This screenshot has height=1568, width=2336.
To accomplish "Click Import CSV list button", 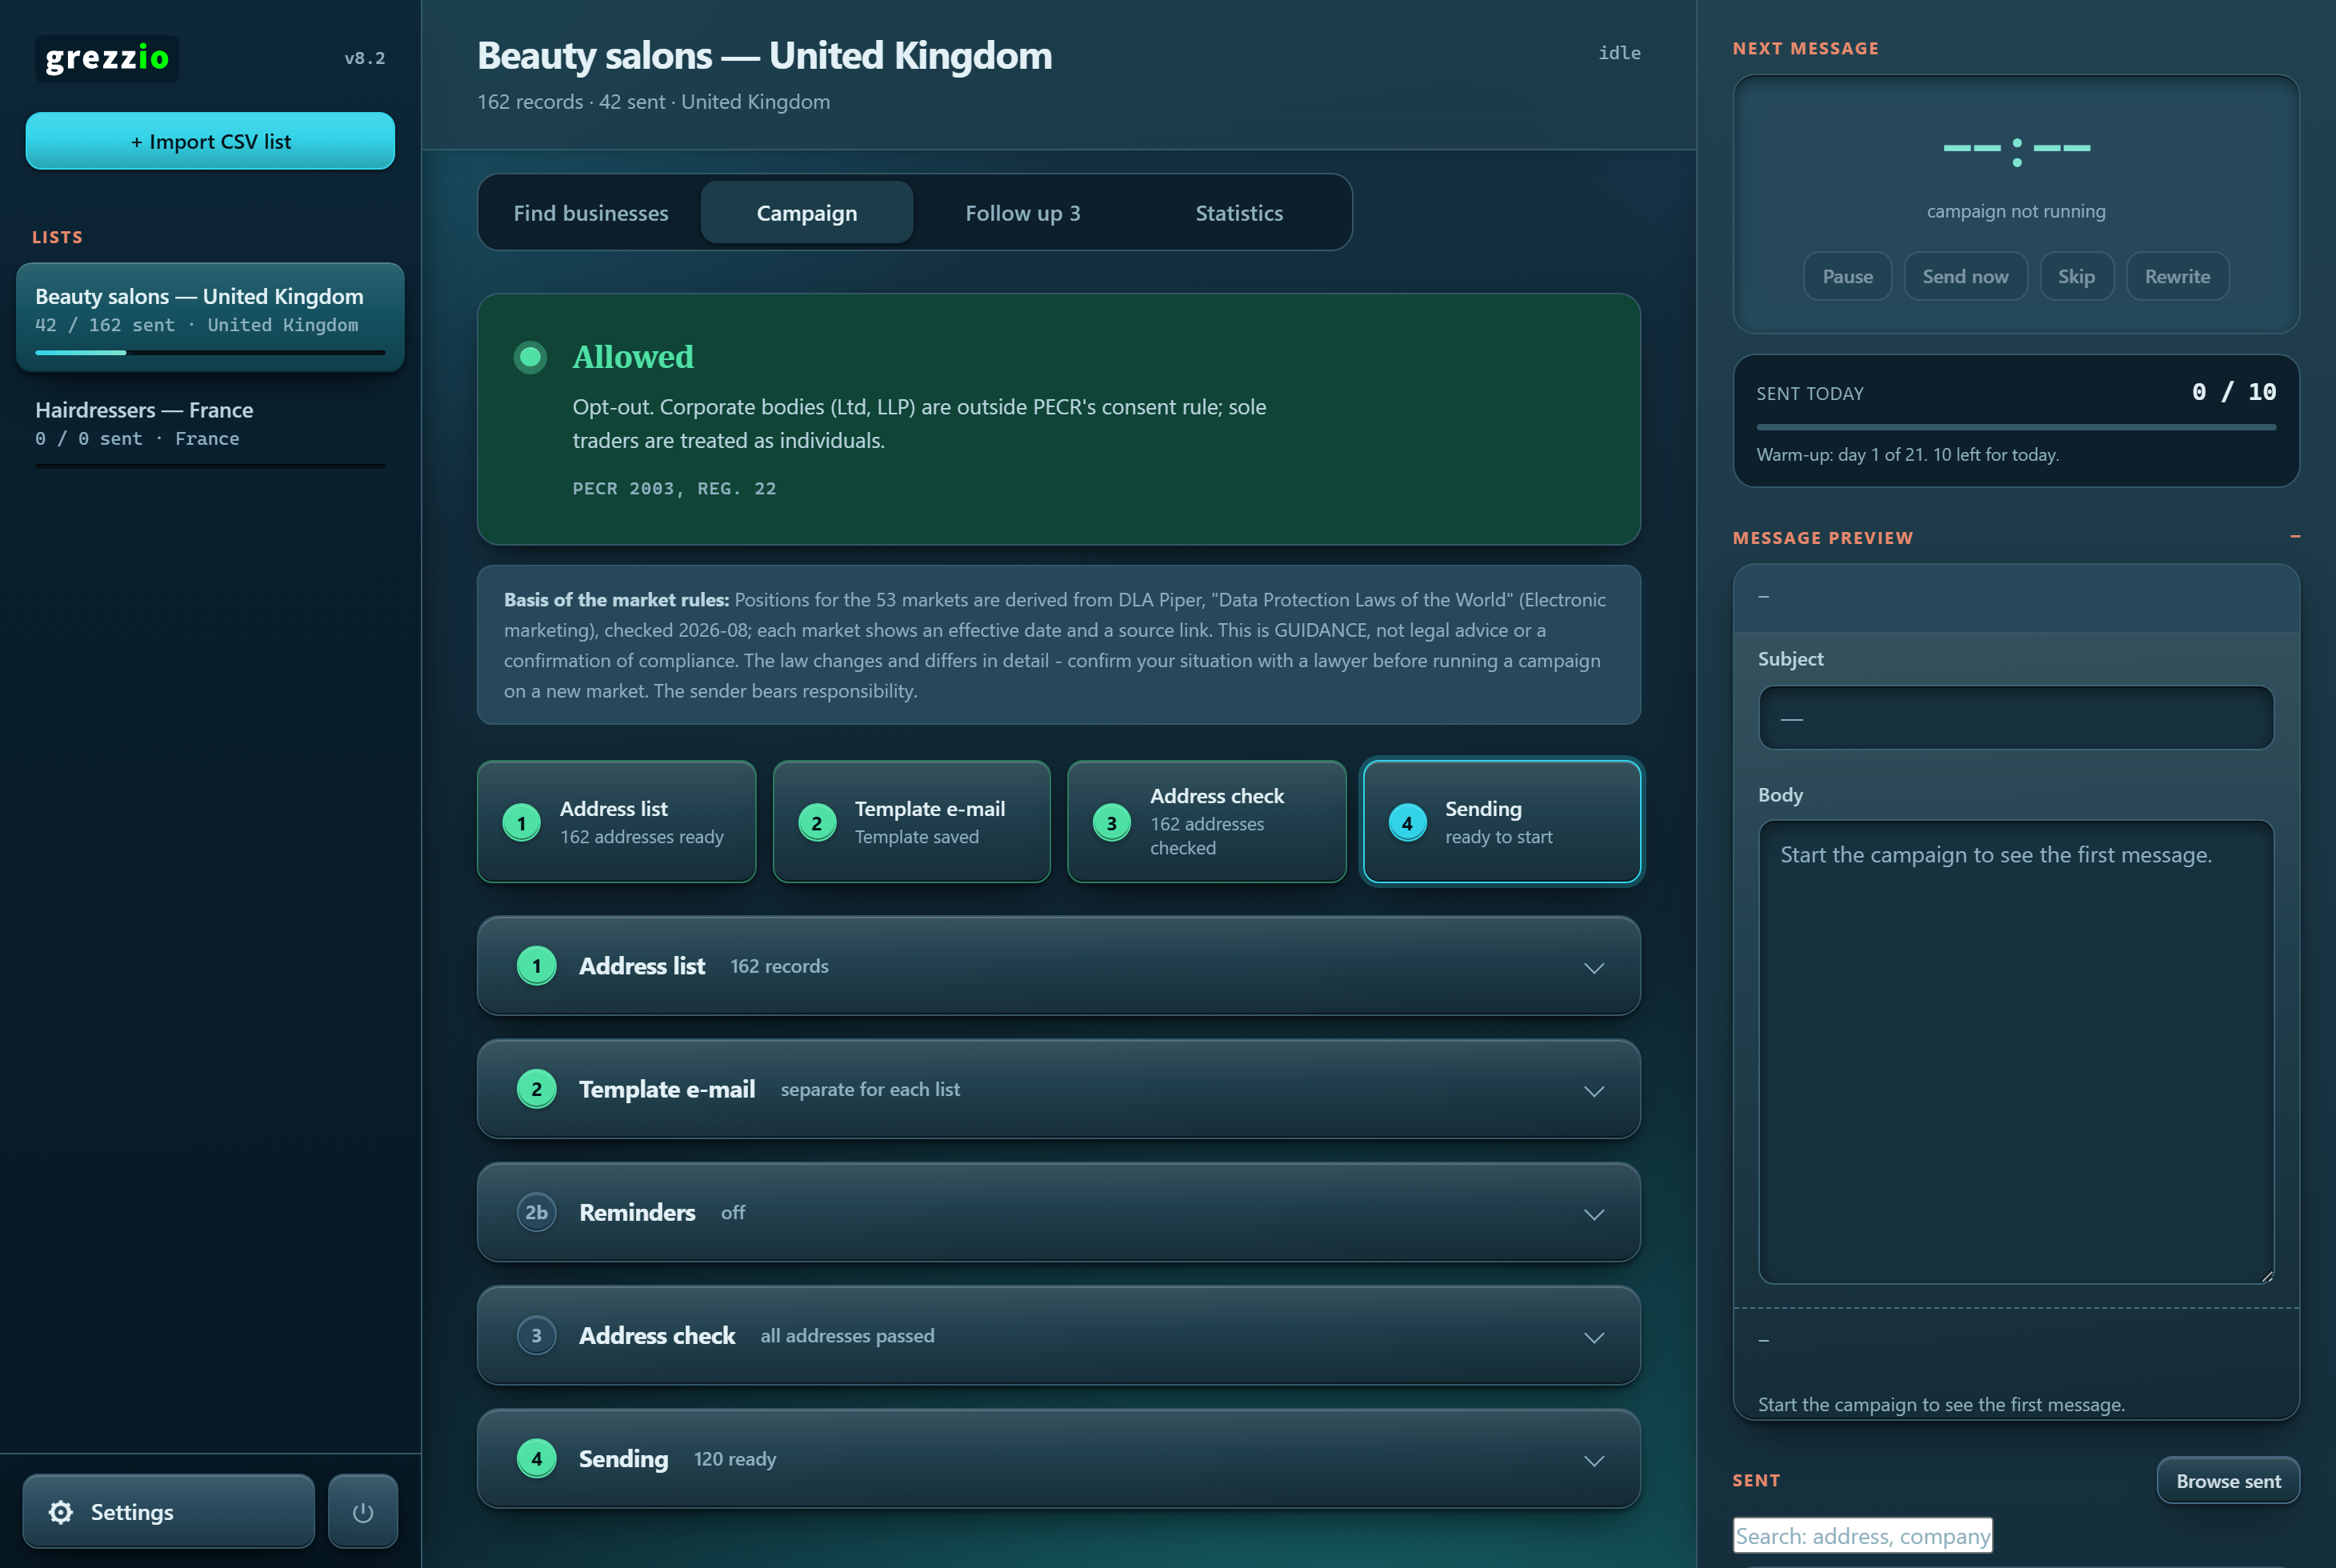I will click(210, 141).
